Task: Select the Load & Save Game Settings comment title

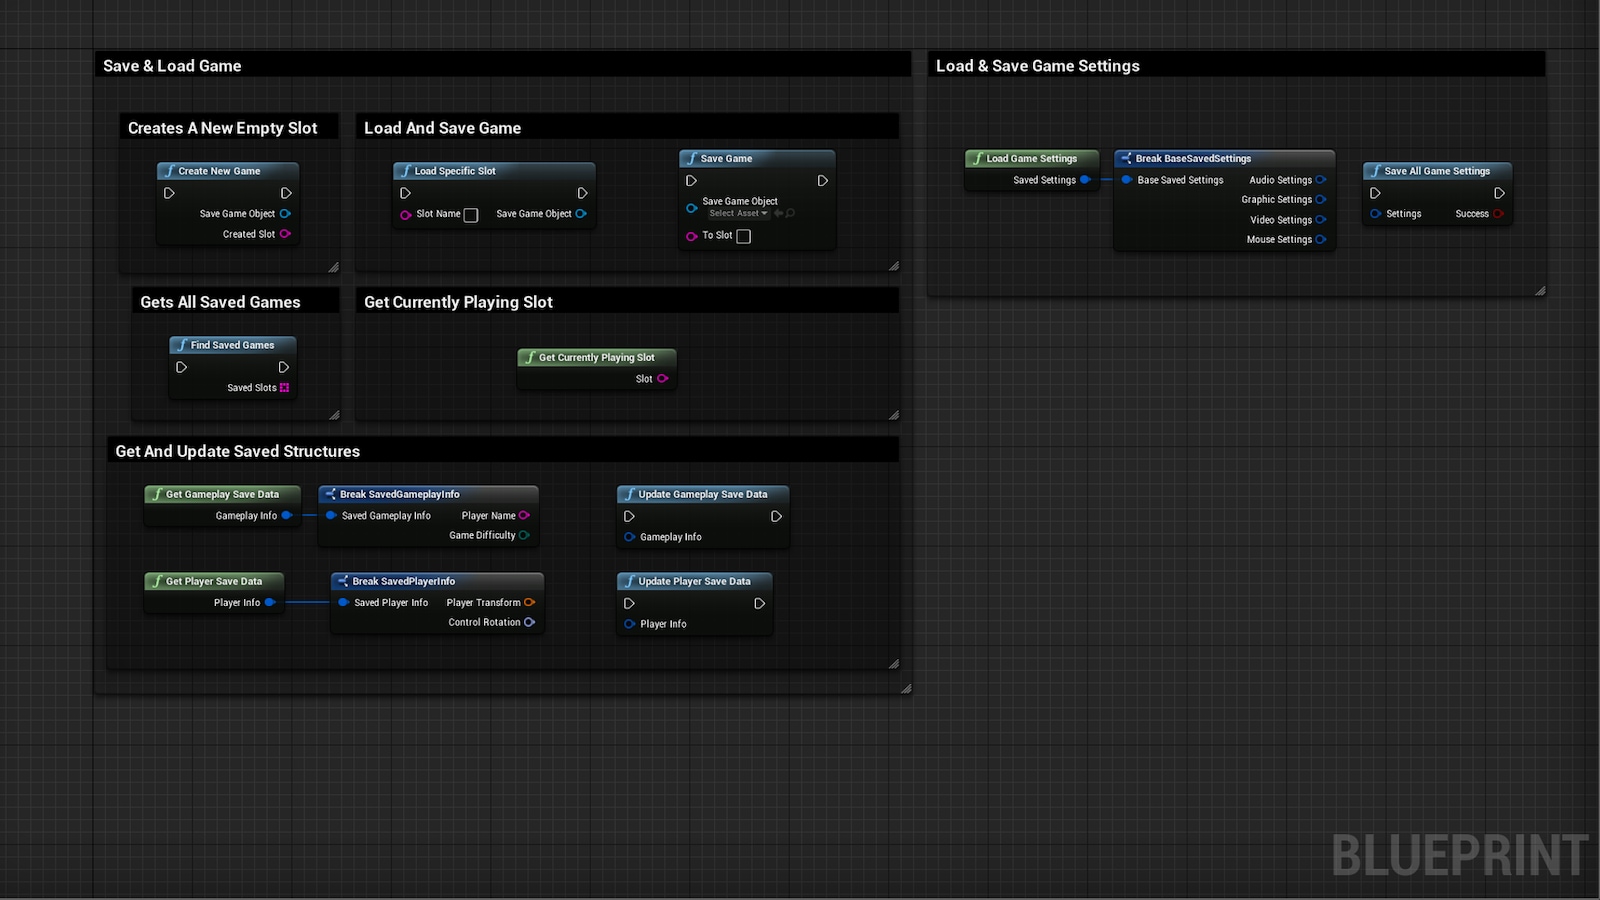Action: point(1038,66)
